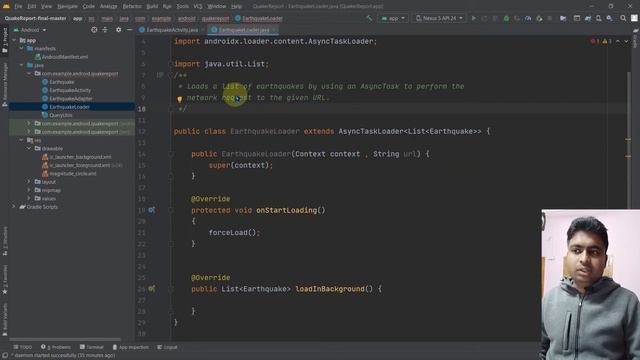The width and height of the screenshot is (640, 360).
Task: Hide the Project tool window
Action: pos(129,30)
